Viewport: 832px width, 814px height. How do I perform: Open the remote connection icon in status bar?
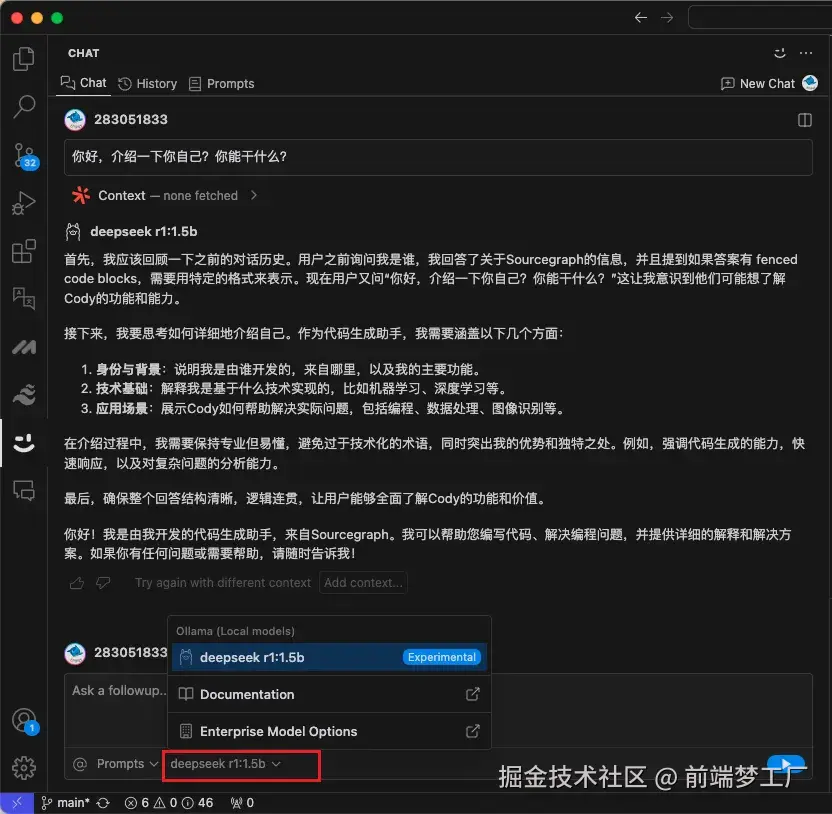point(16,802)
